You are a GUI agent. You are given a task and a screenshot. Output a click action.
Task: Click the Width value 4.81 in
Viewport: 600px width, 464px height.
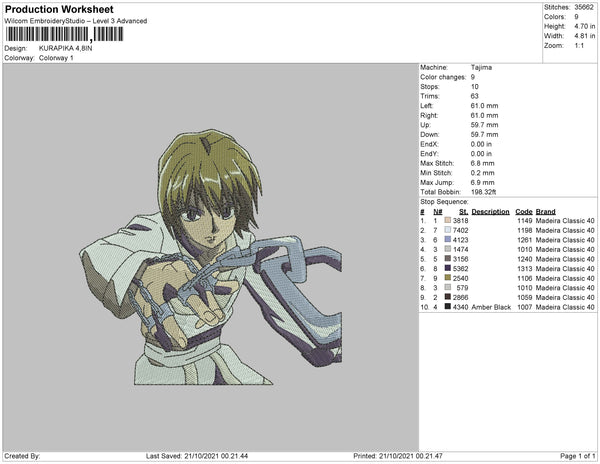pyautogui.click(x=585, y=36)
